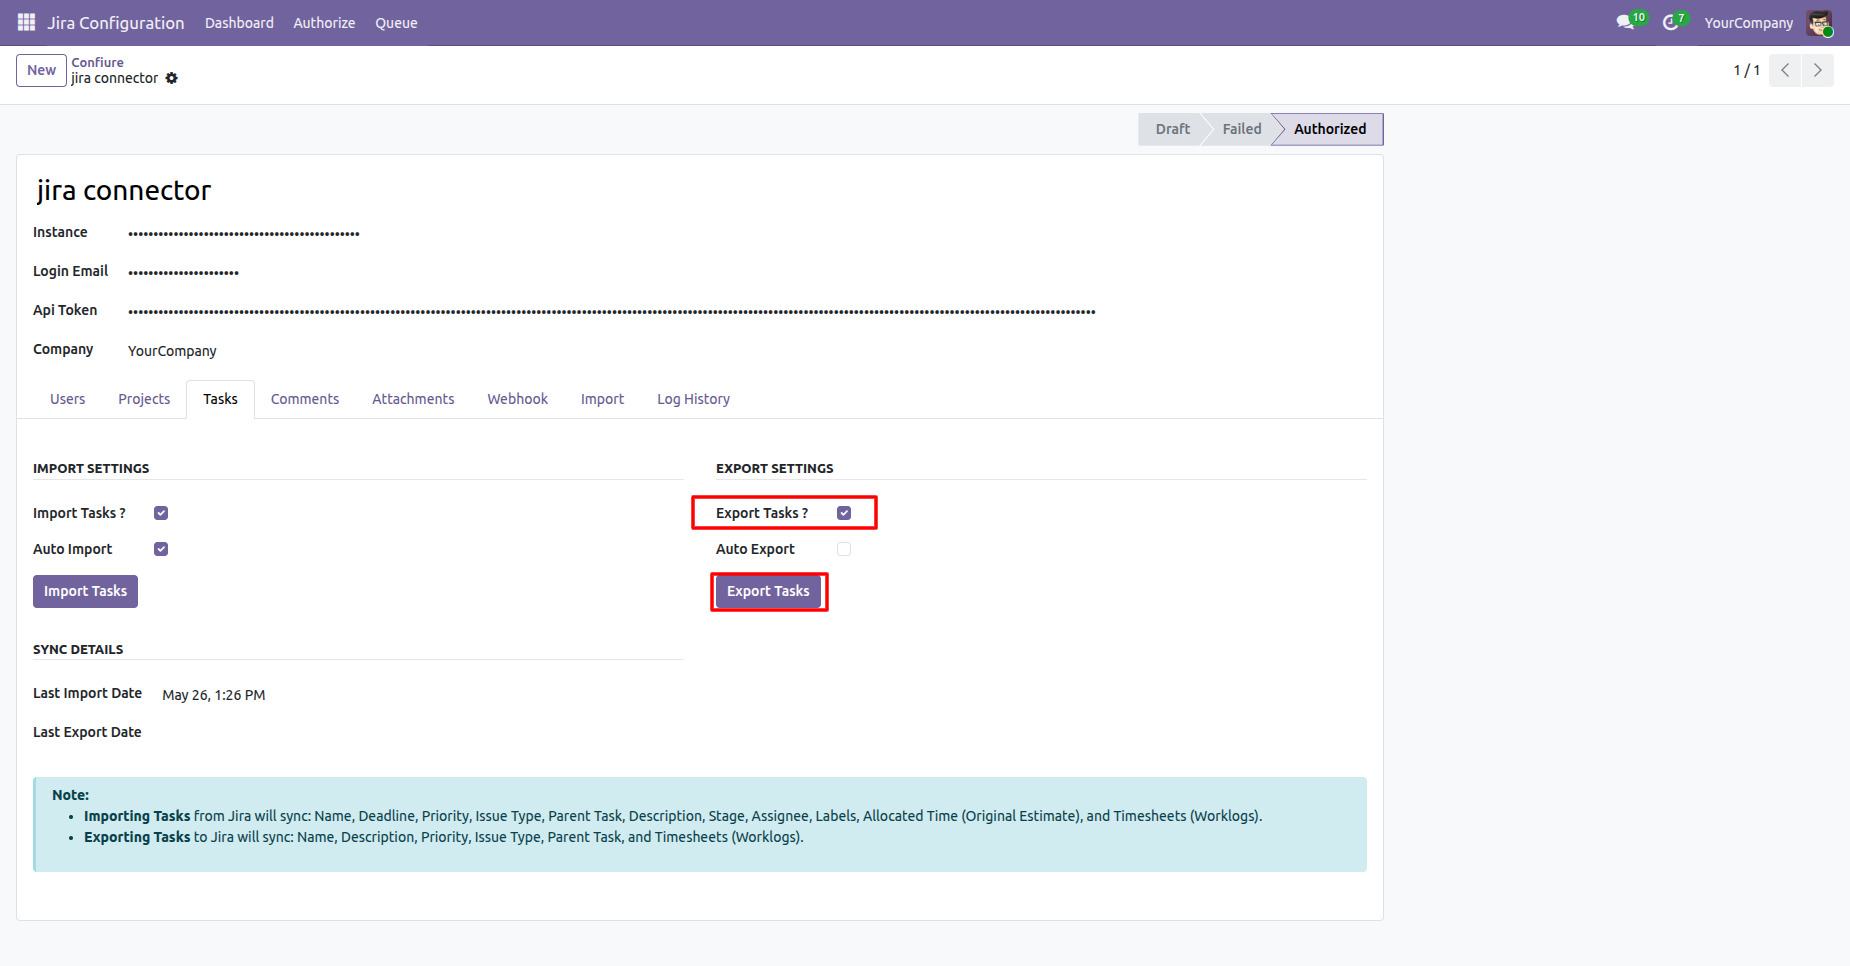Open the Queue menu
1850x966 pixels.
tap(396, 23)
